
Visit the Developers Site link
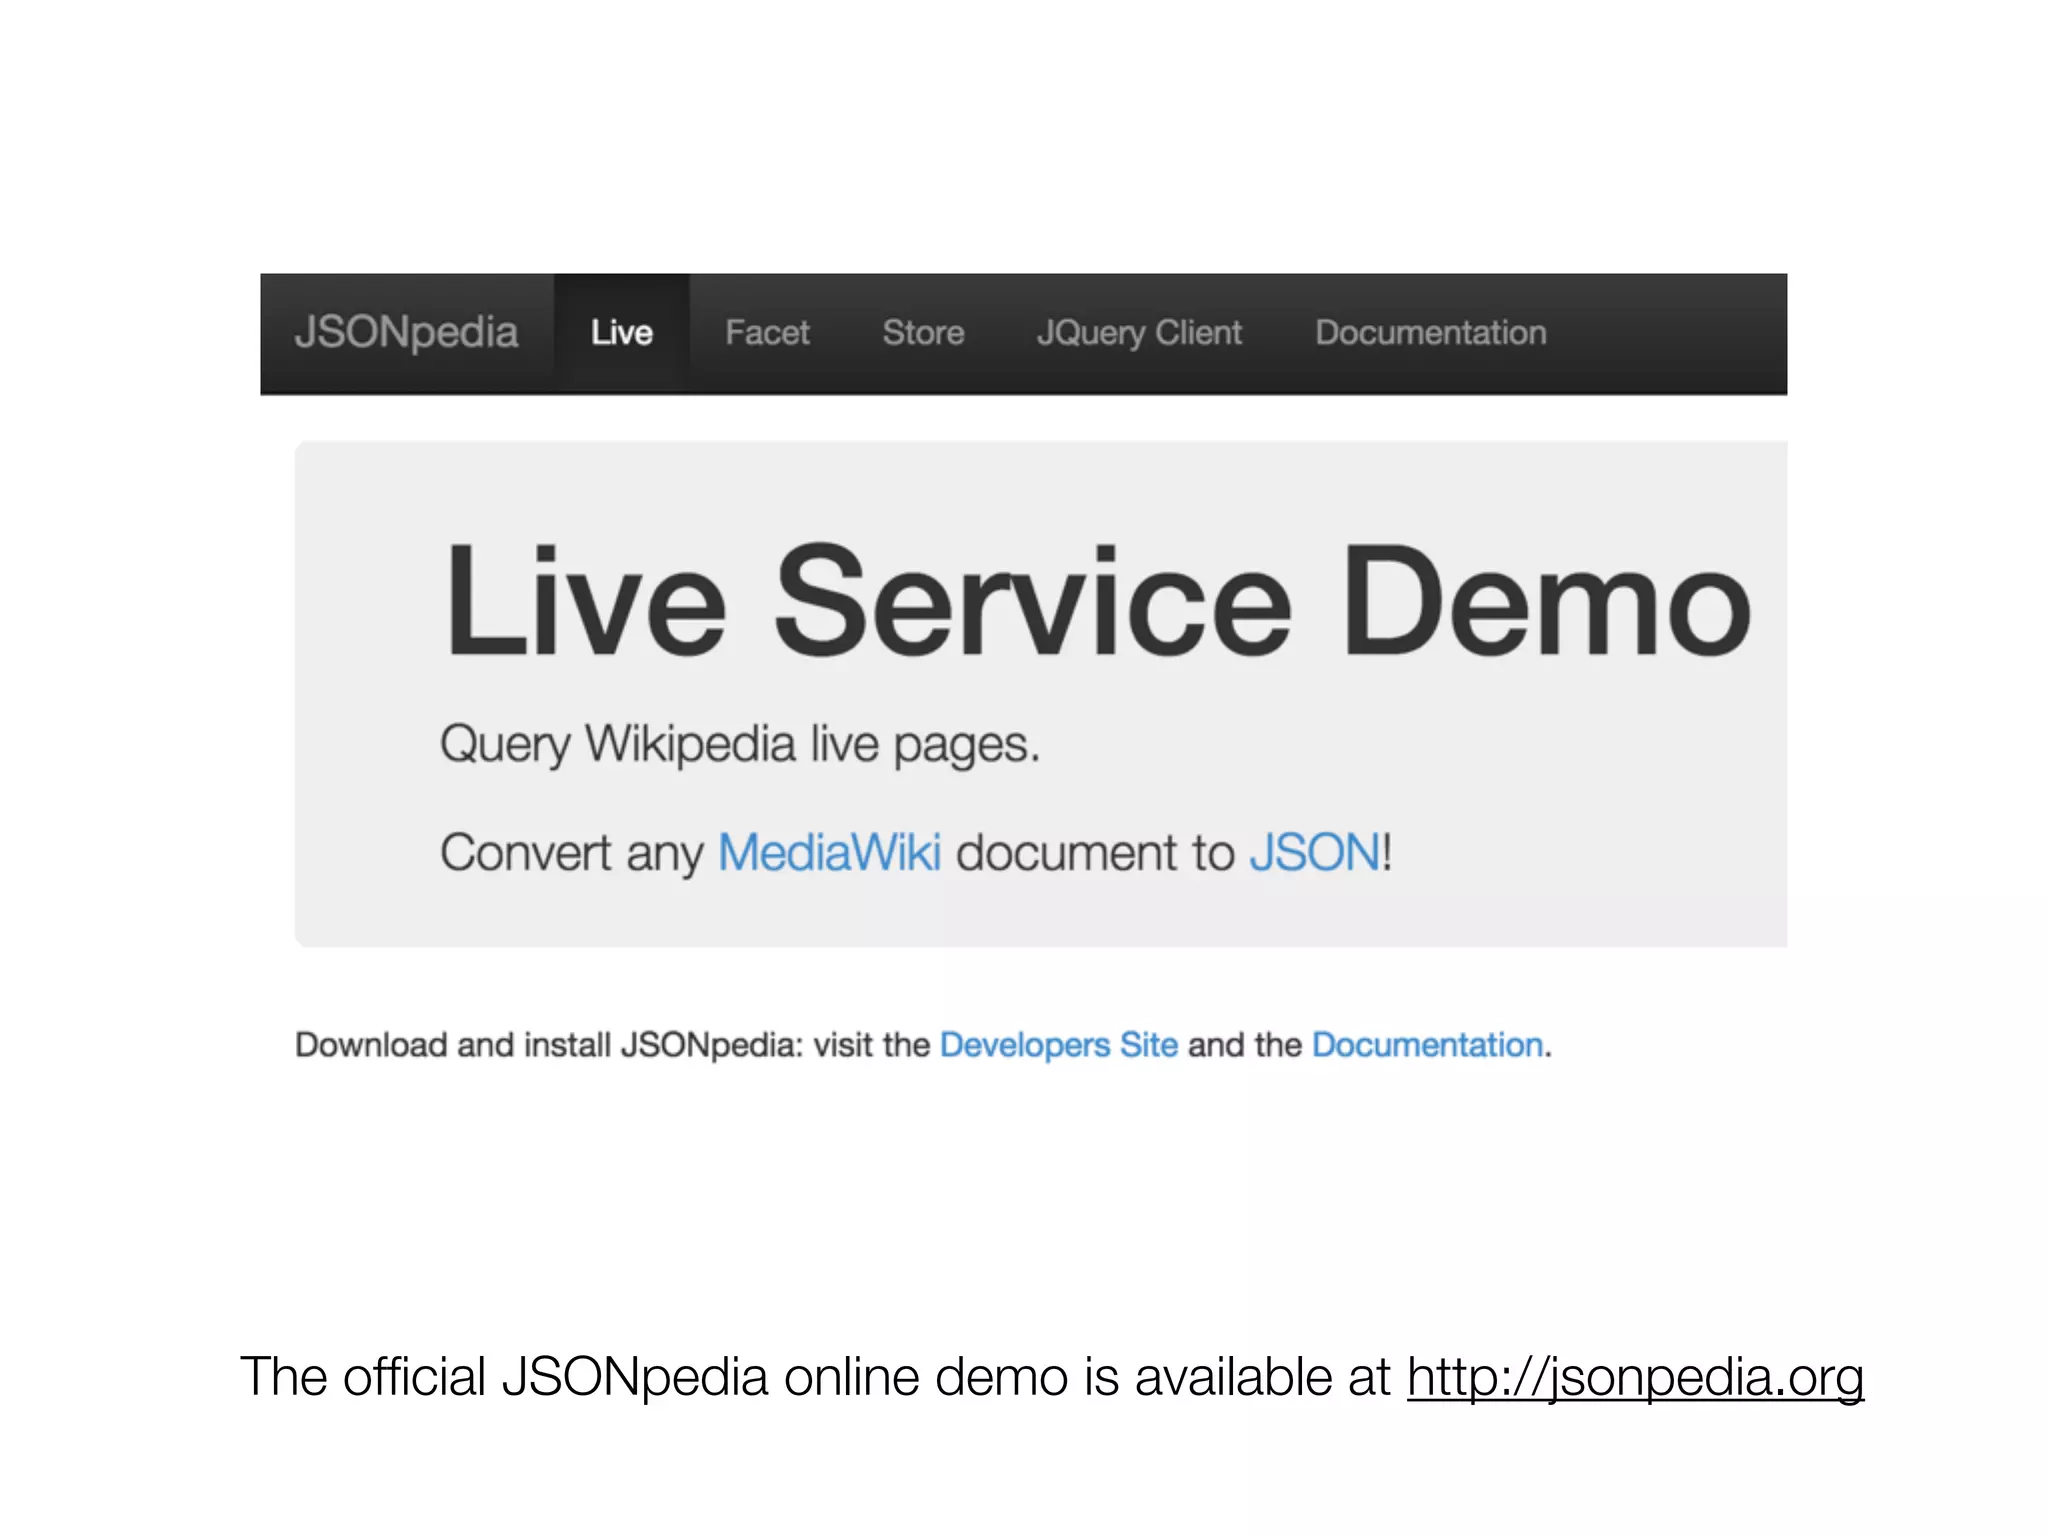(1059, 1045)
